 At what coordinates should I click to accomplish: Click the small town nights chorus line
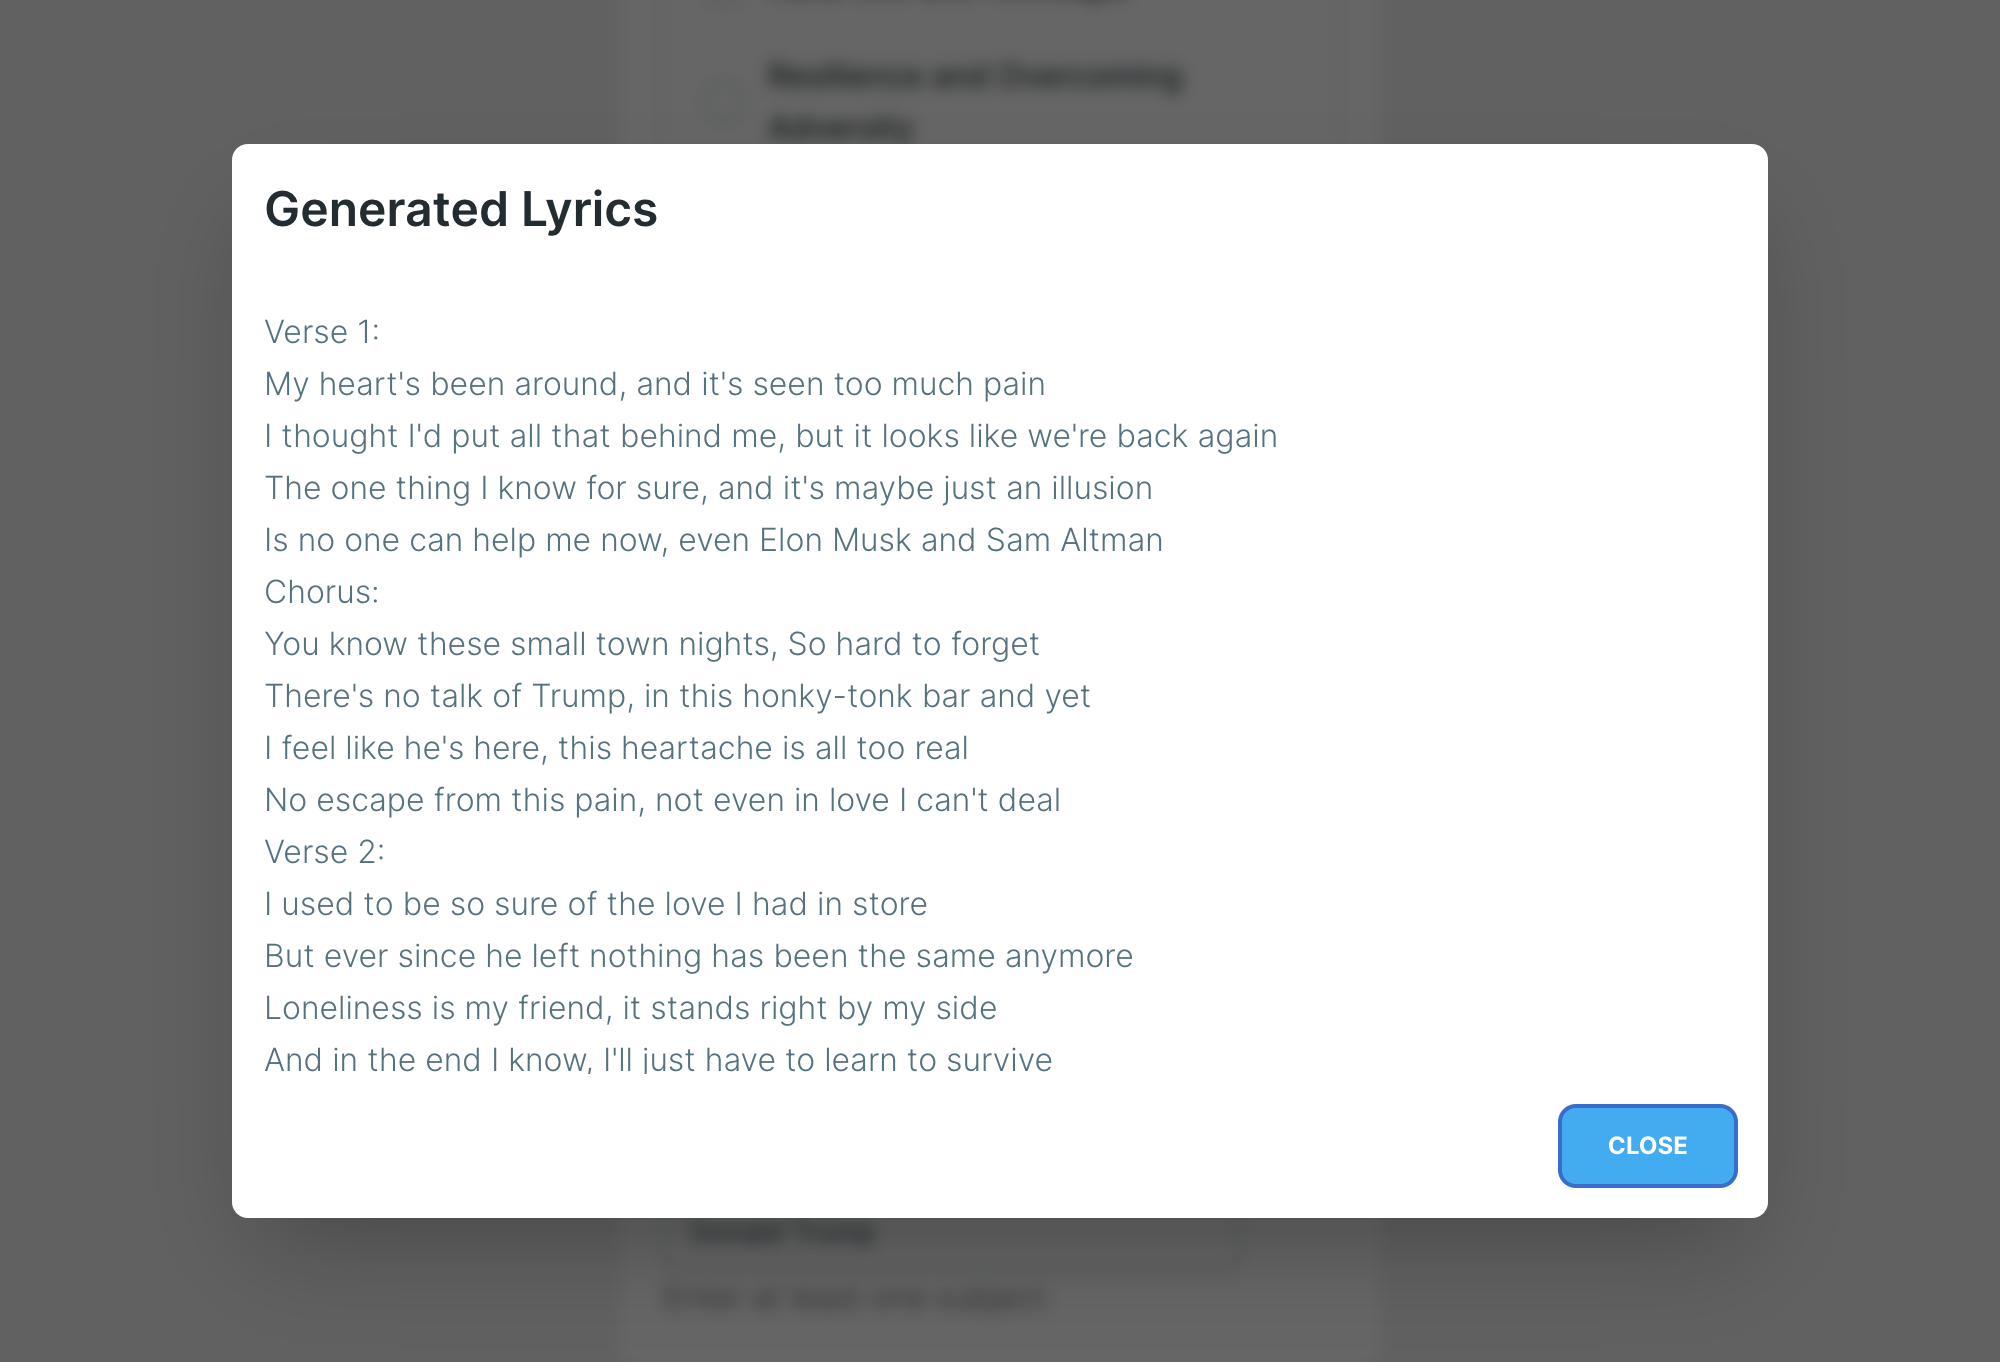(x=651, y=643)
